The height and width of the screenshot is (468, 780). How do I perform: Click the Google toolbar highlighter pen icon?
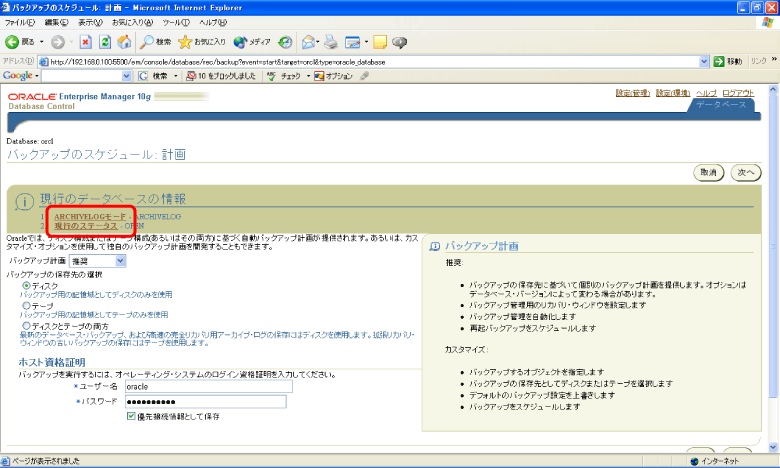(x=365, y=76)
